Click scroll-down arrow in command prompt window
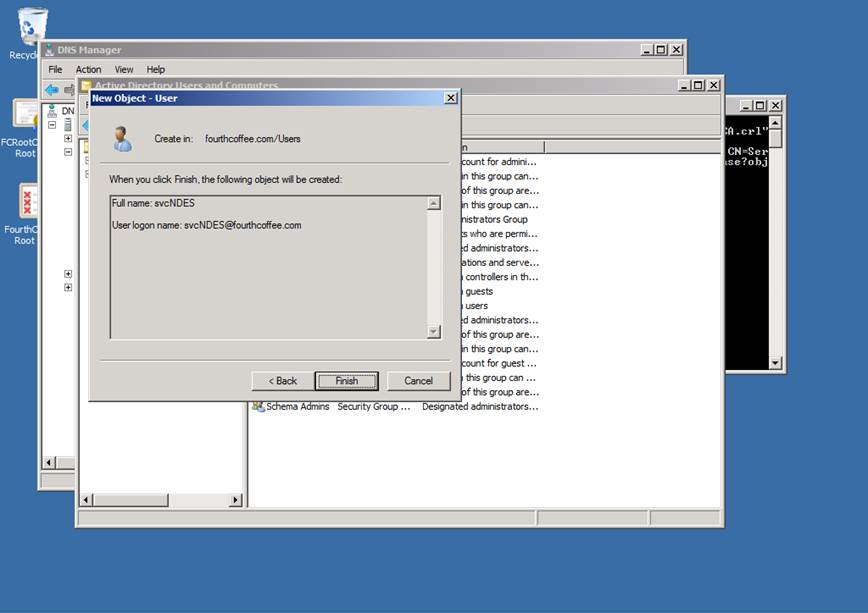Image resolution: width=868 pixels, height=613 pixels. click(x=775, y=363)
